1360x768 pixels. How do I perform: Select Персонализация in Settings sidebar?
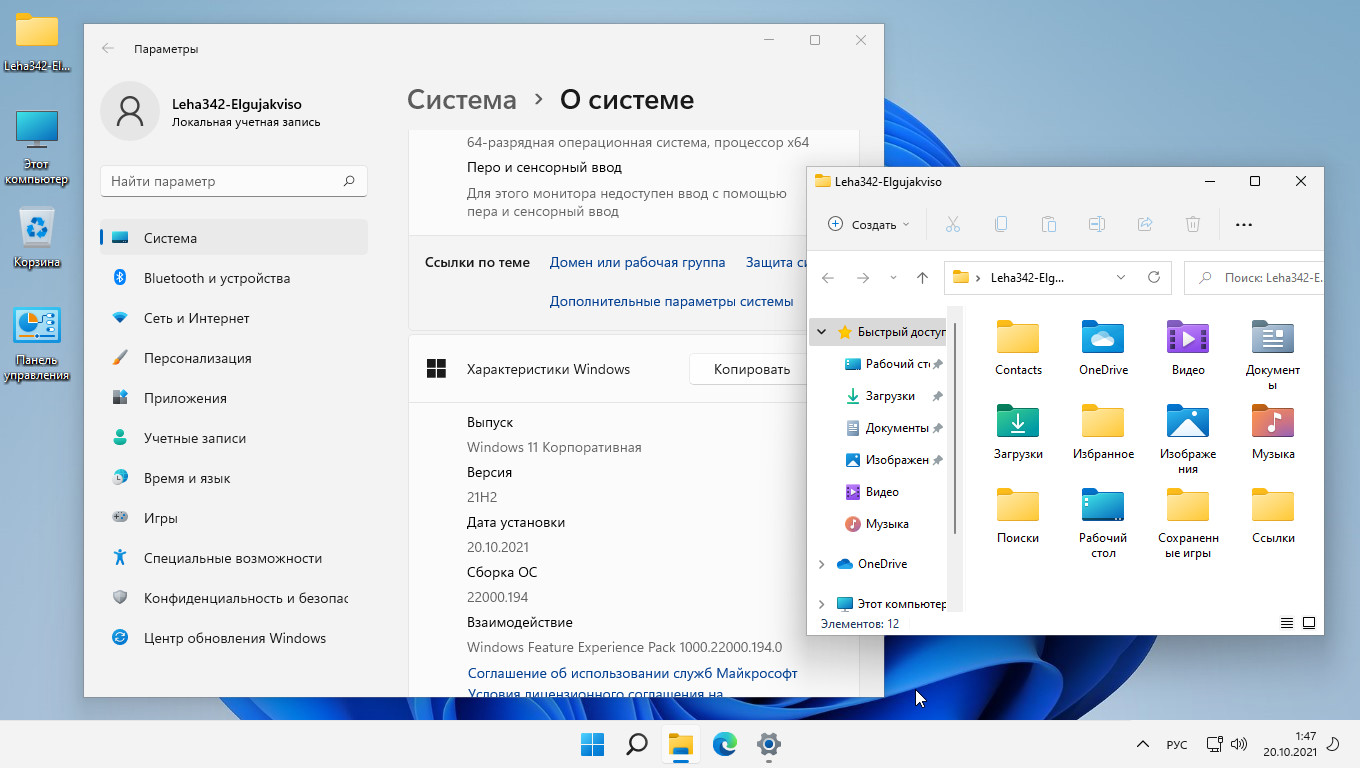click(197, 358)
